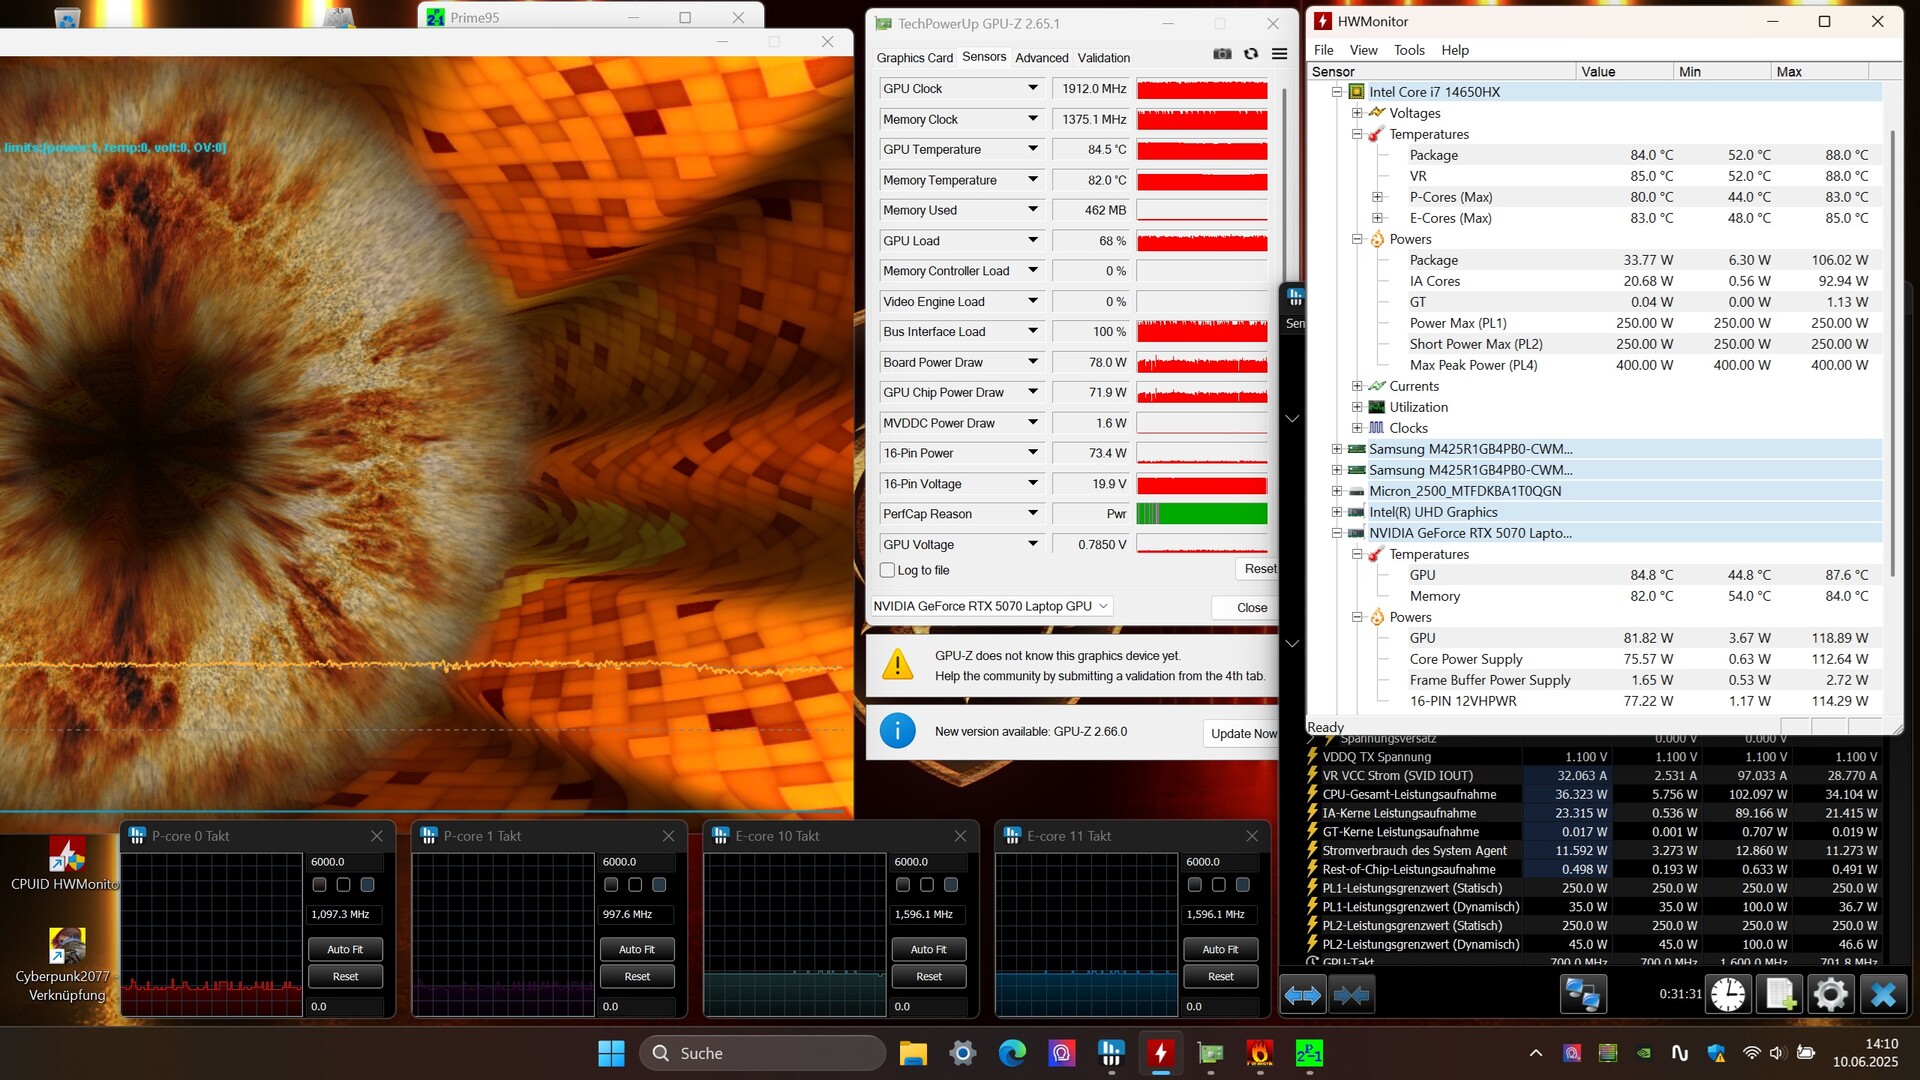The height and width of the screenshot is (1080, 1920).
Task: Open the NVIDIA GeForce RTX 5070 GPU selector
Action: point(991,606)
